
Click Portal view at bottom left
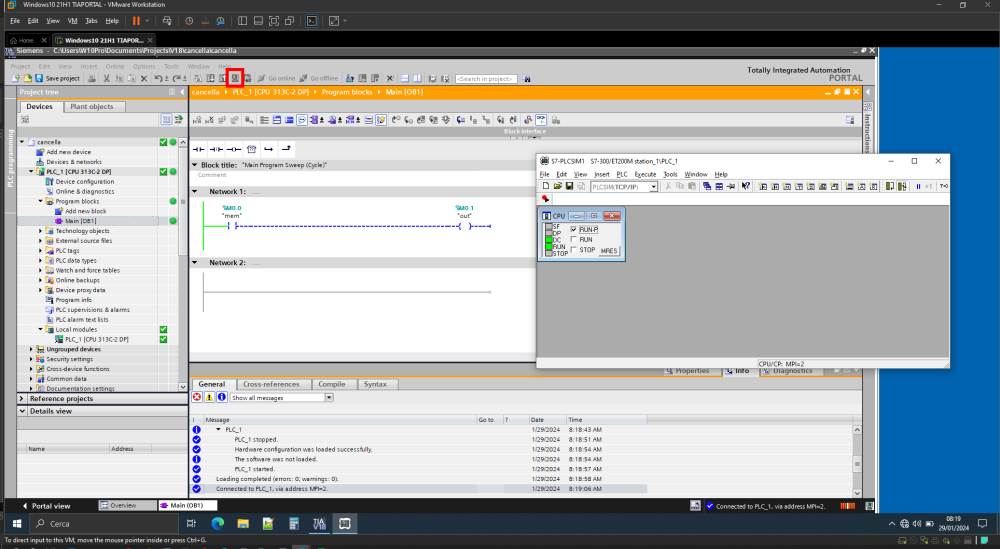click(x=47, y=506)
